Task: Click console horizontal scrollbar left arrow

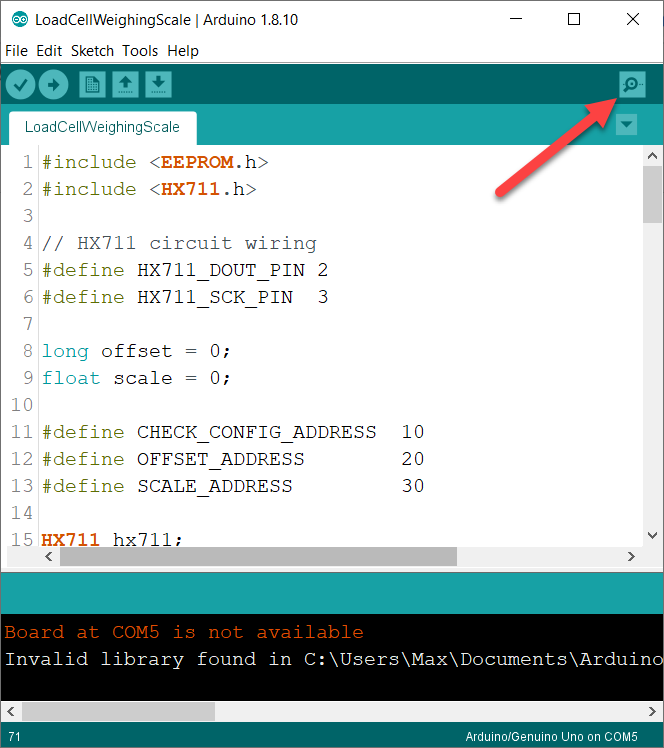Action: coord(11,711)
